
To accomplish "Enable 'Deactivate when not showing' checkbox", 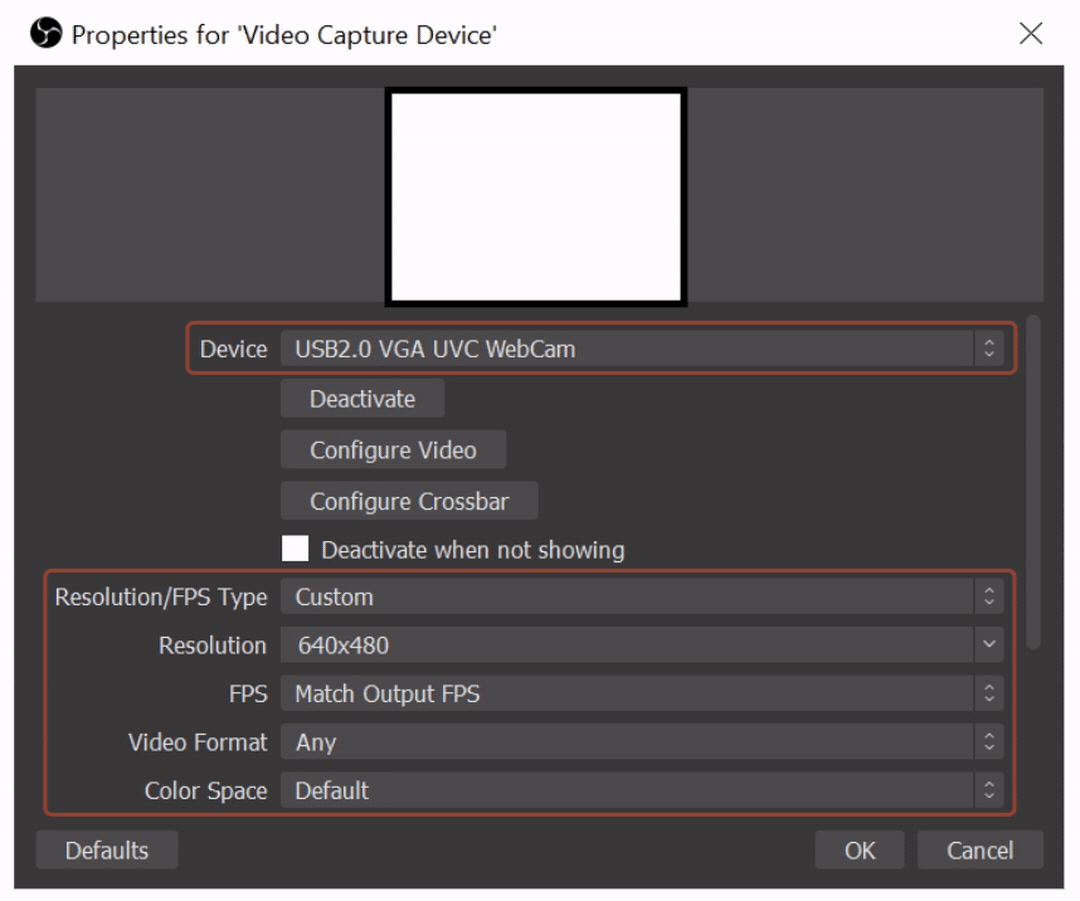I will (295, 549).
